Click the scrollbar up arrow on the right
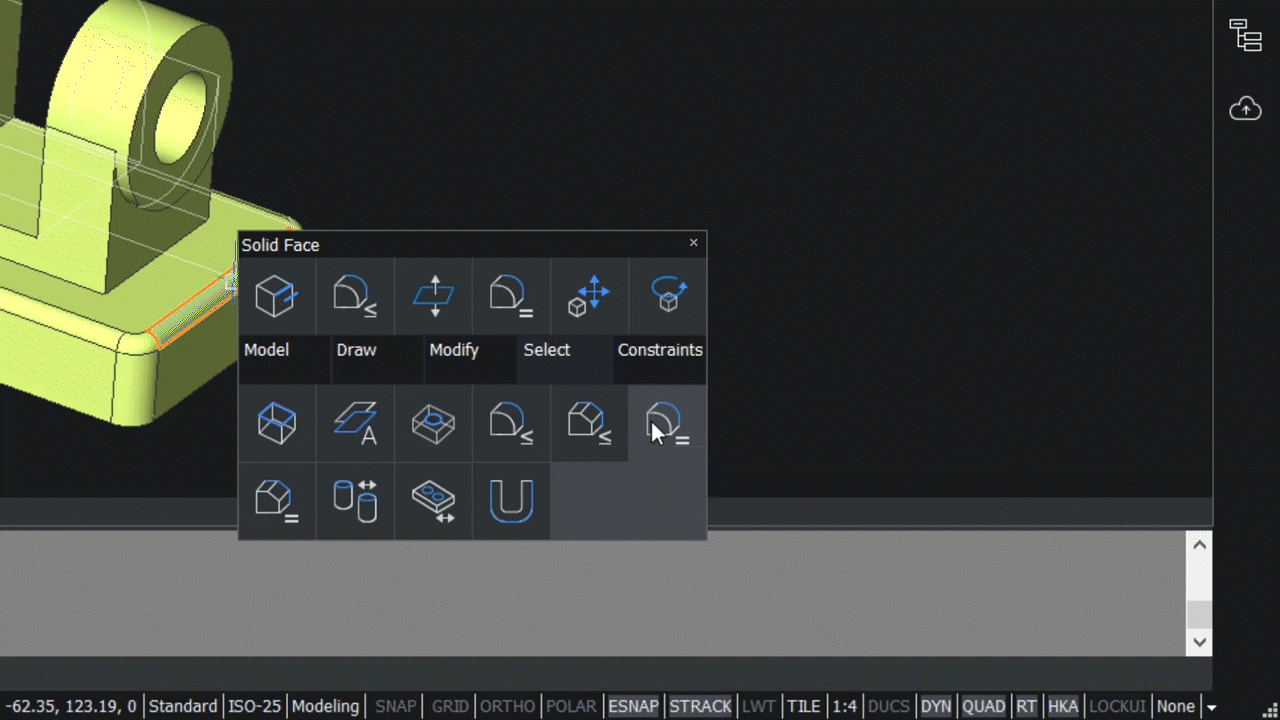1280x720 pixels. tap(1199, 544)
